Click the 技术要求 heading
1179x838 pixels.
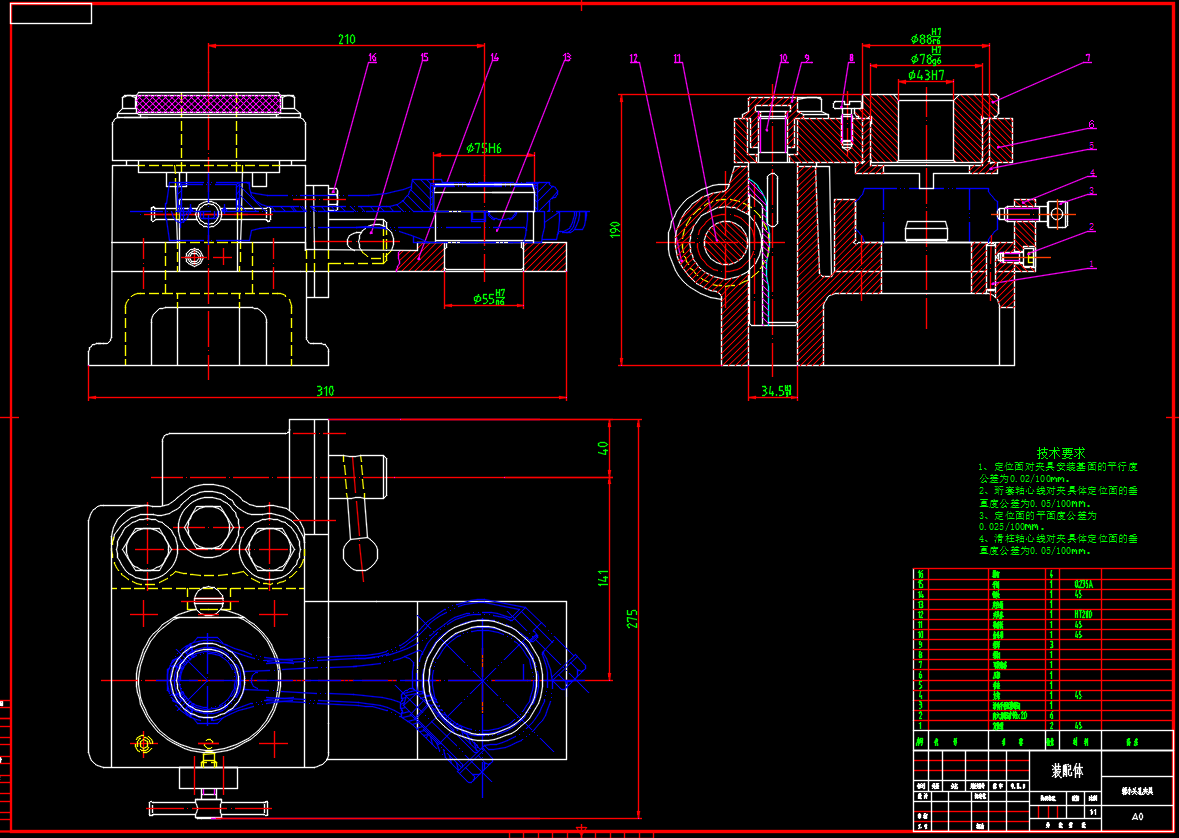point(1061,454)
